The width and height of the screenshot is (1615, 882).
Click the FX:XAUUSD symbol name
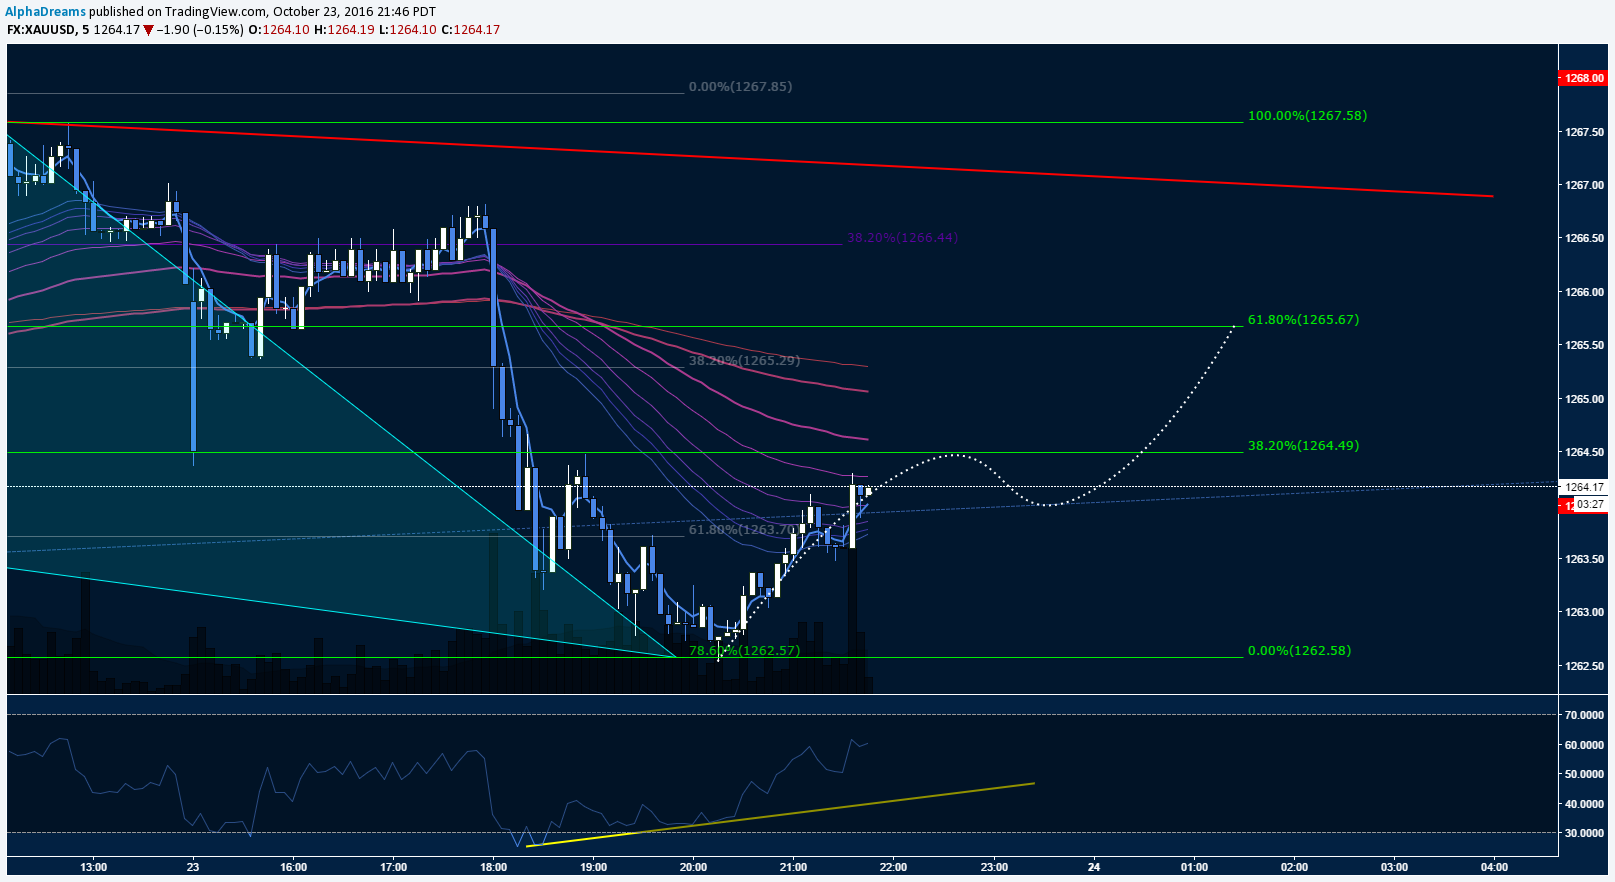(x=42, y=30)
